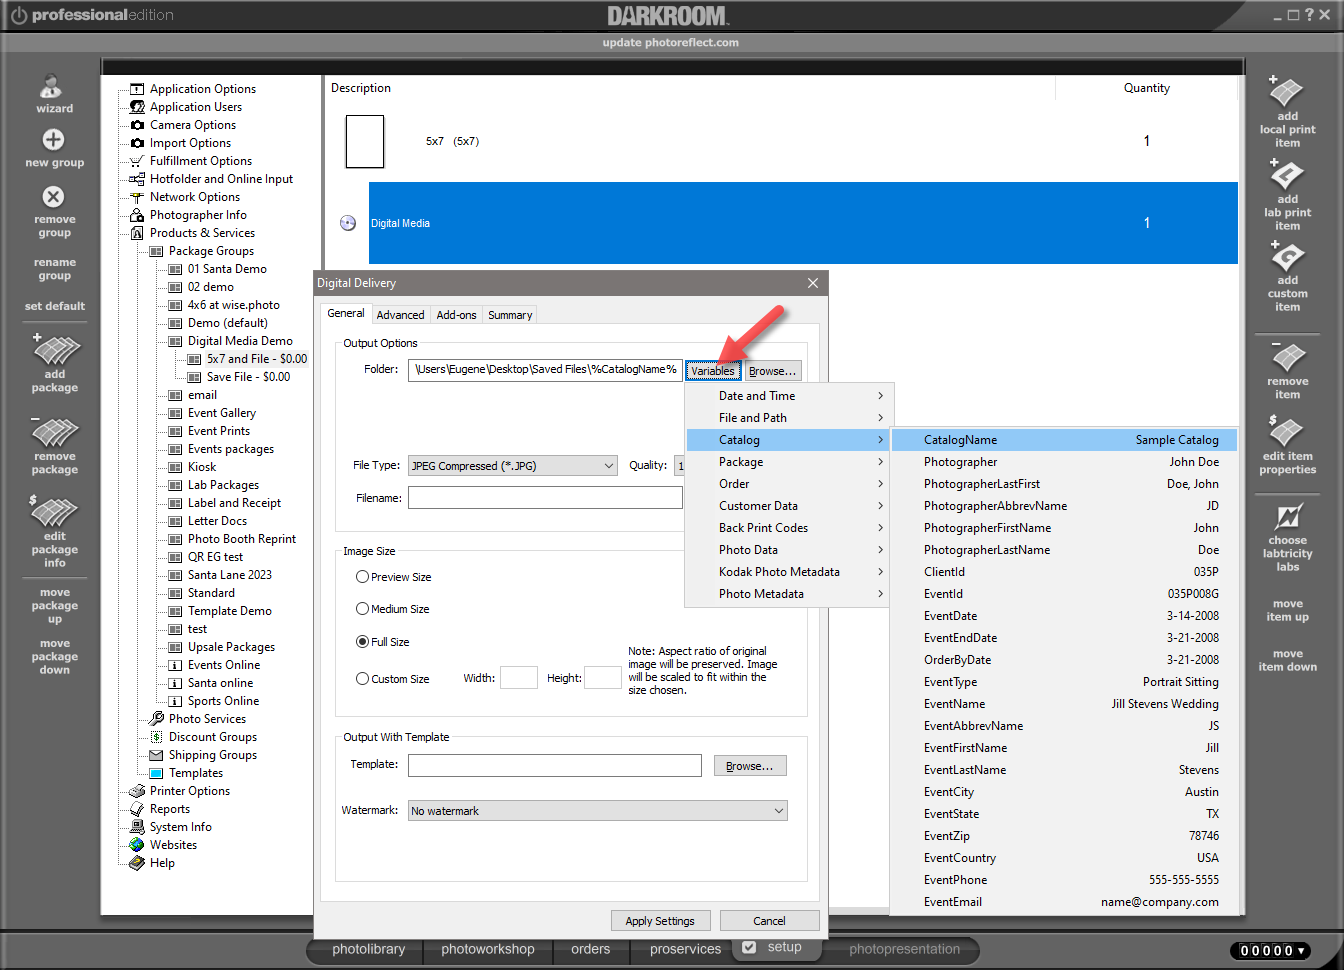Switch to the Add-ons tab
The height and width of the screenshot is (970, 1344).
click(456, 315)
